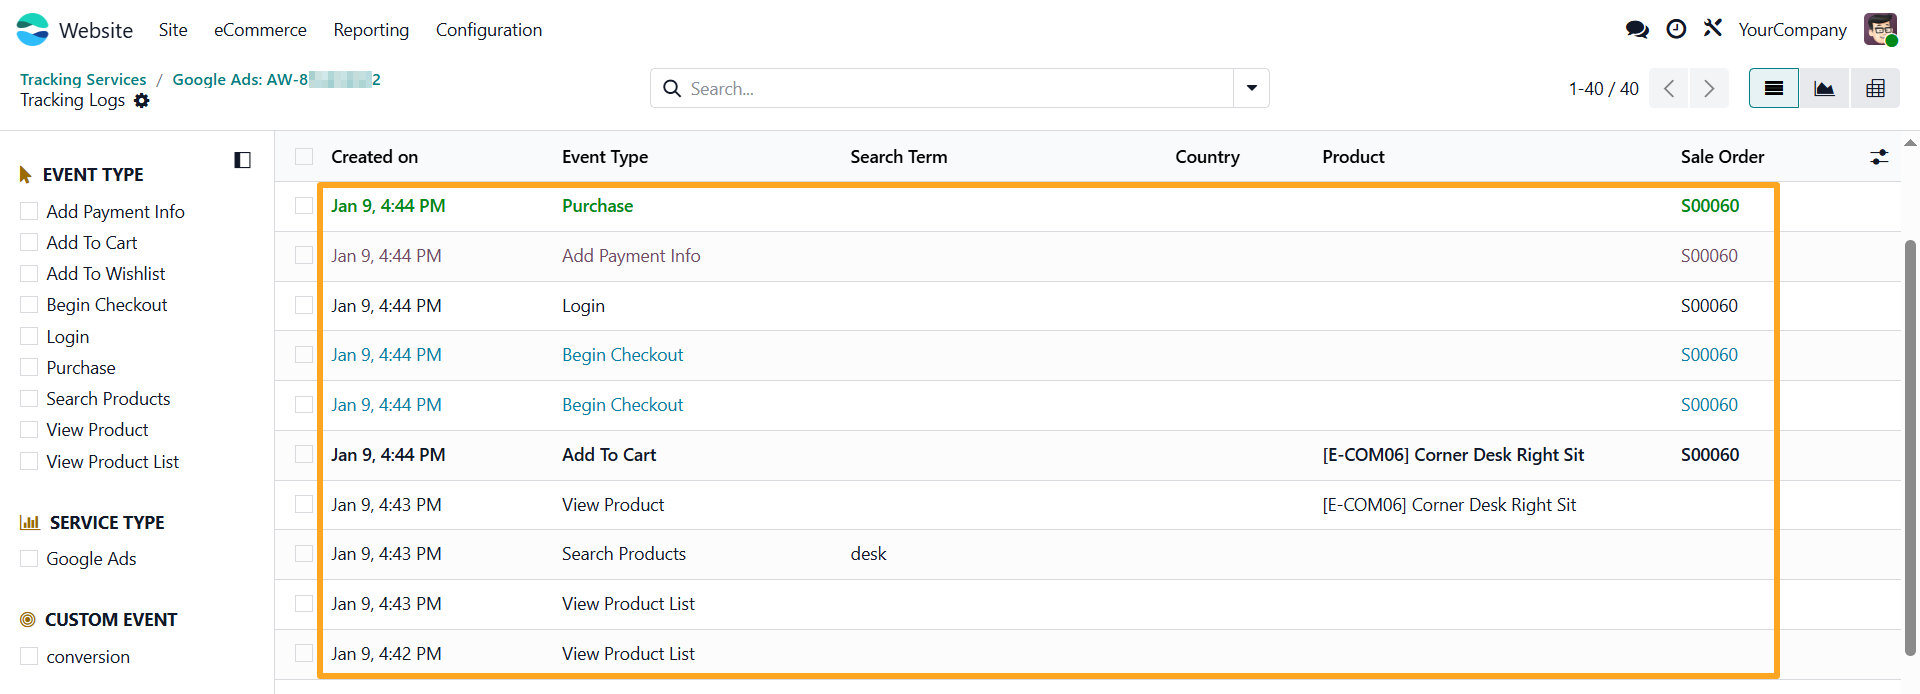1920x694 pixels.
Task: Click the 1-40 / 40 pager counter
Action: point(1603,88)
